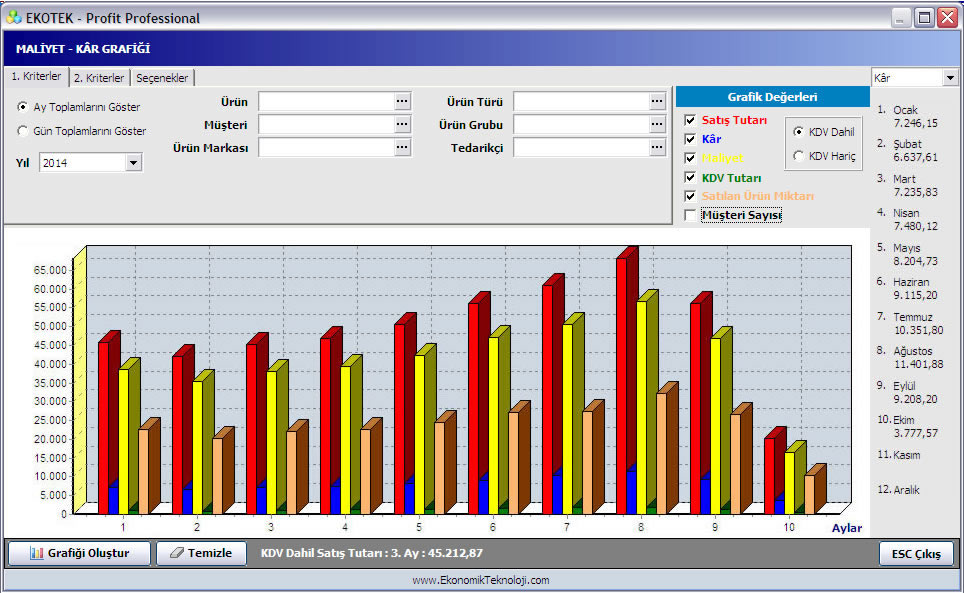Click the orange bar for month 10
The height and width of the screenshot is (593, 964).
coord(809,494)
